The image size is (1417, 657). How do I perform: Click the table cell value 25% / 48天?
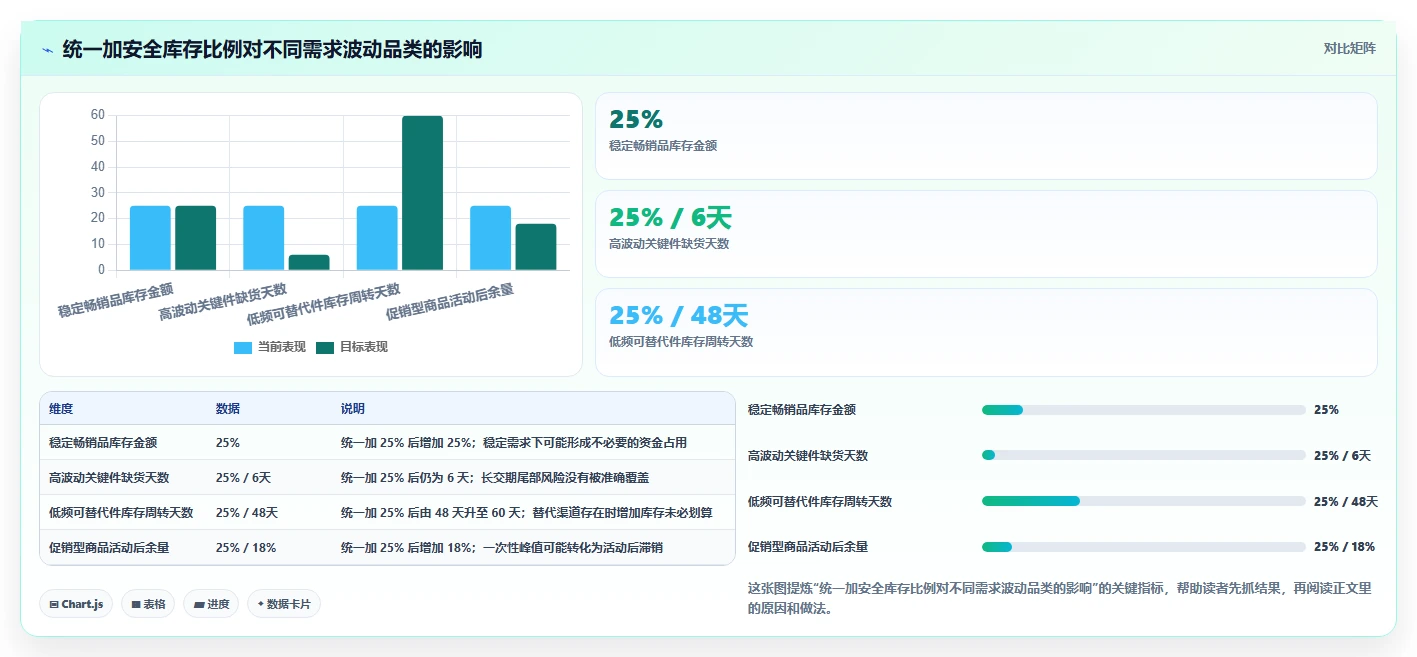[x=247, y=513]
